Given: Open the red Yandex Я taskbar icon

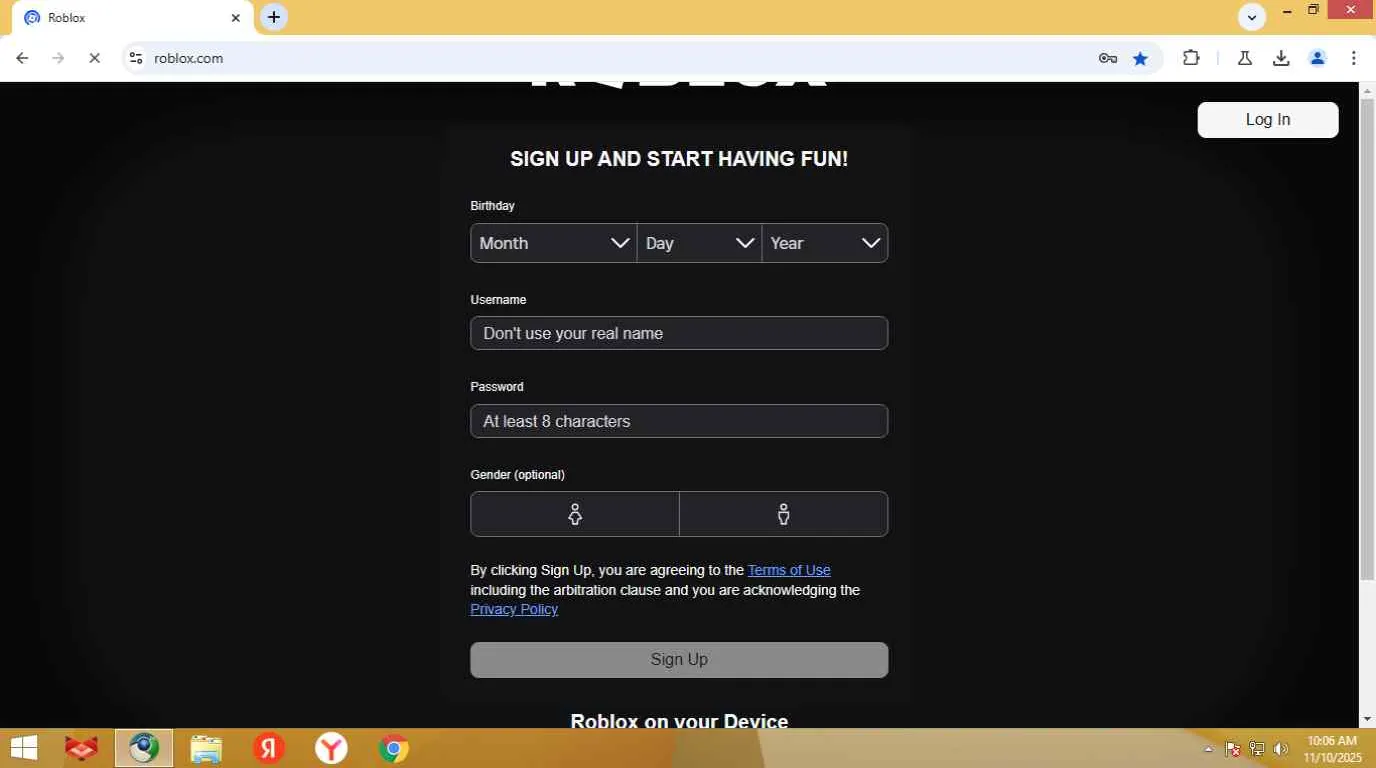Looking at the screenshot, I should [x=268, y=748].
